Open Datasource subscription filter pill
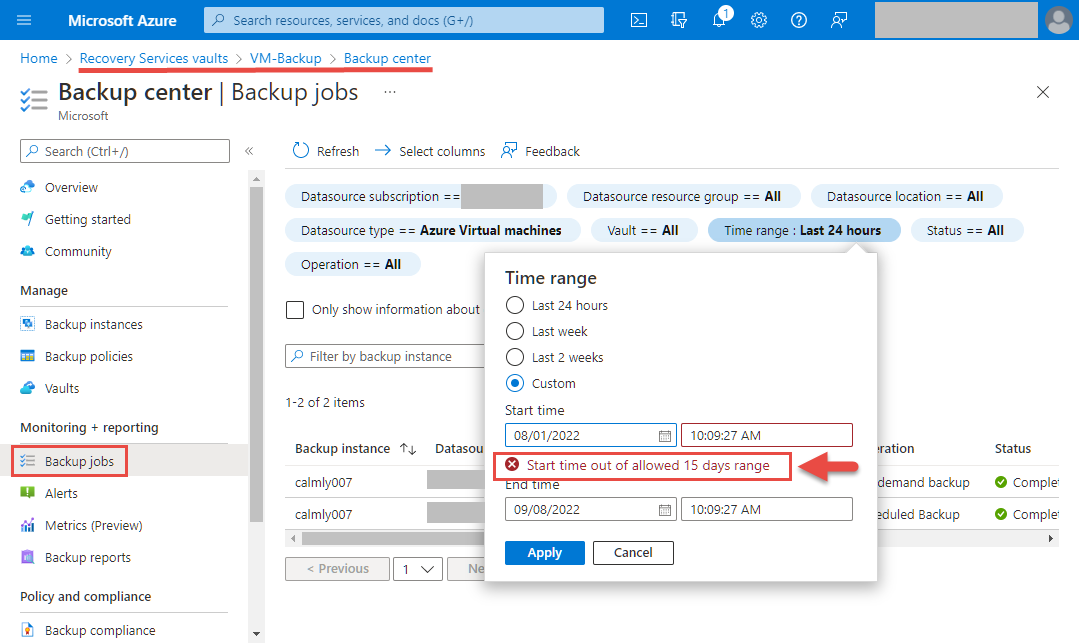This screenshot has width=1079, height=643. point(421,196)
